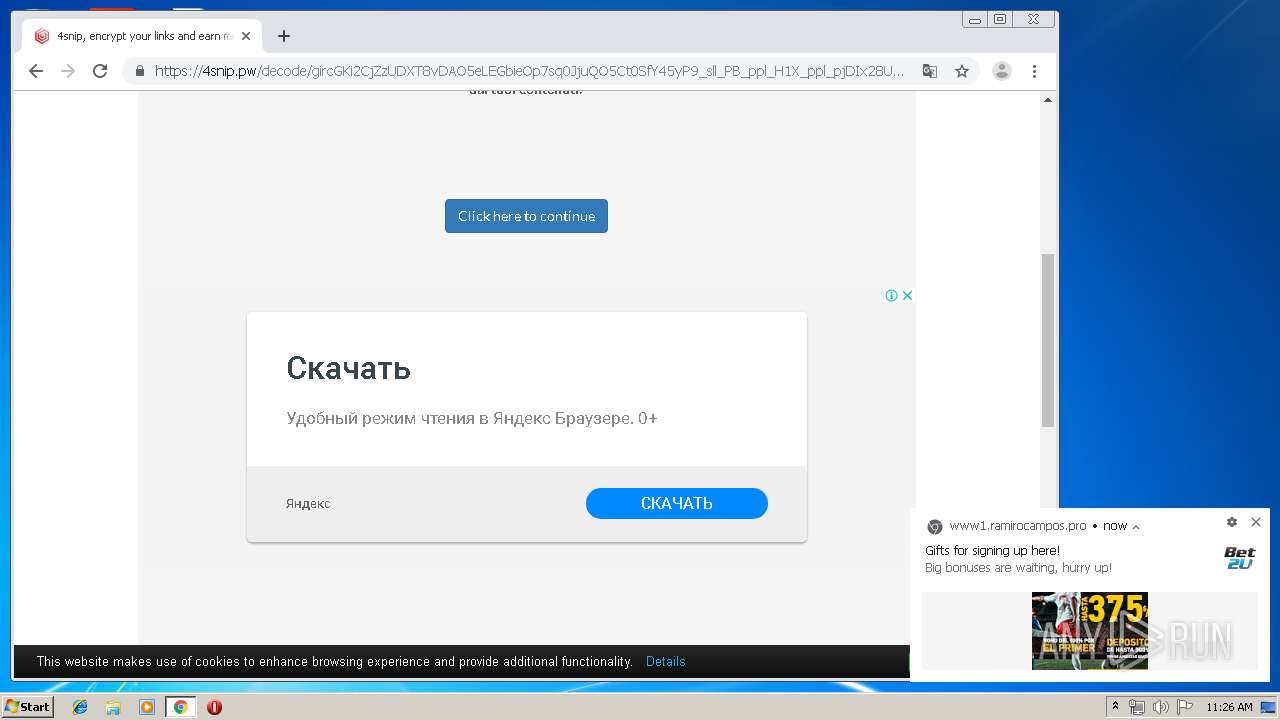Open cookie notice Details link

coord(666,661)
